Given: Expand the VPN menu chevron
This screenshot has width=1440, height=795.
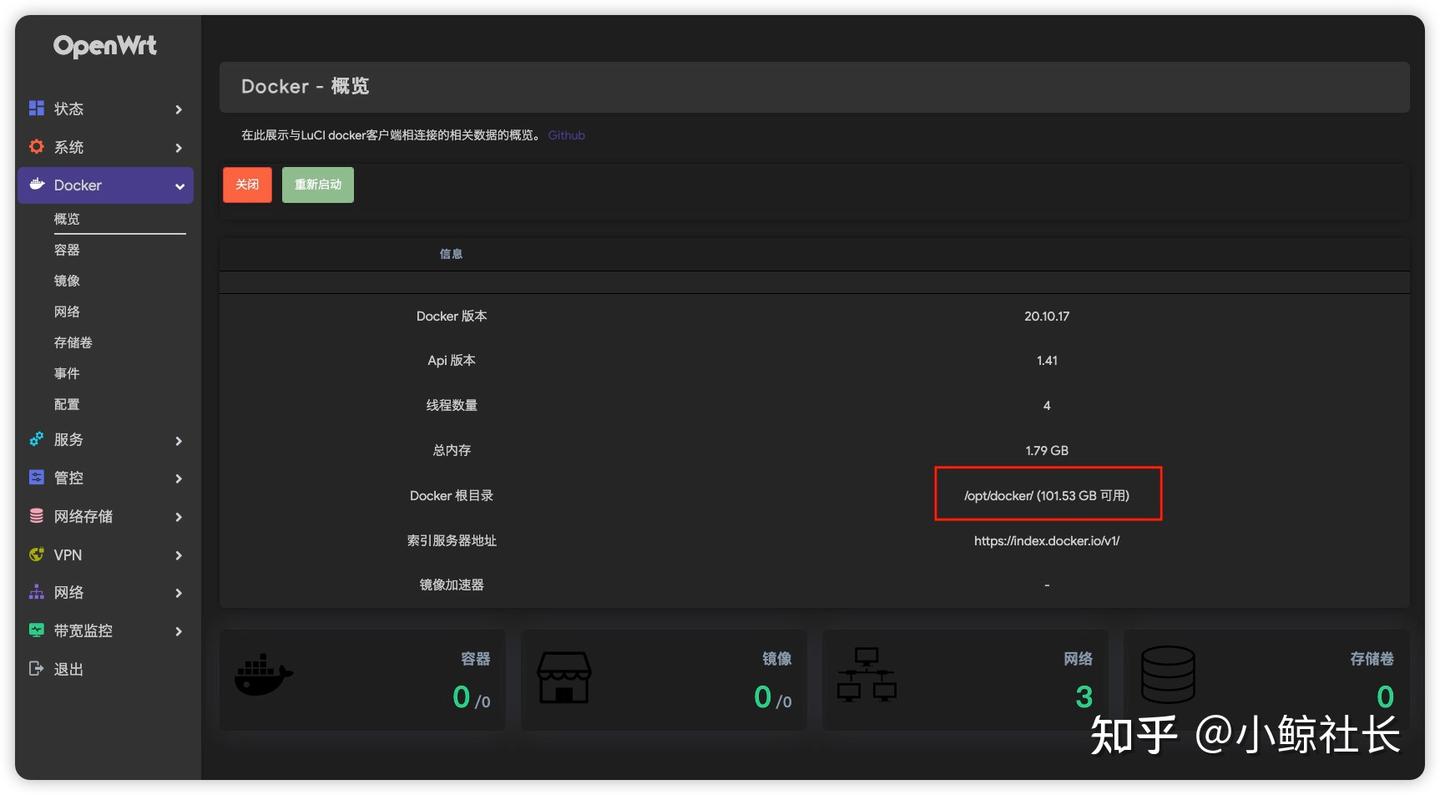Looking at the screenshot, I should click(x=178, y=555).
